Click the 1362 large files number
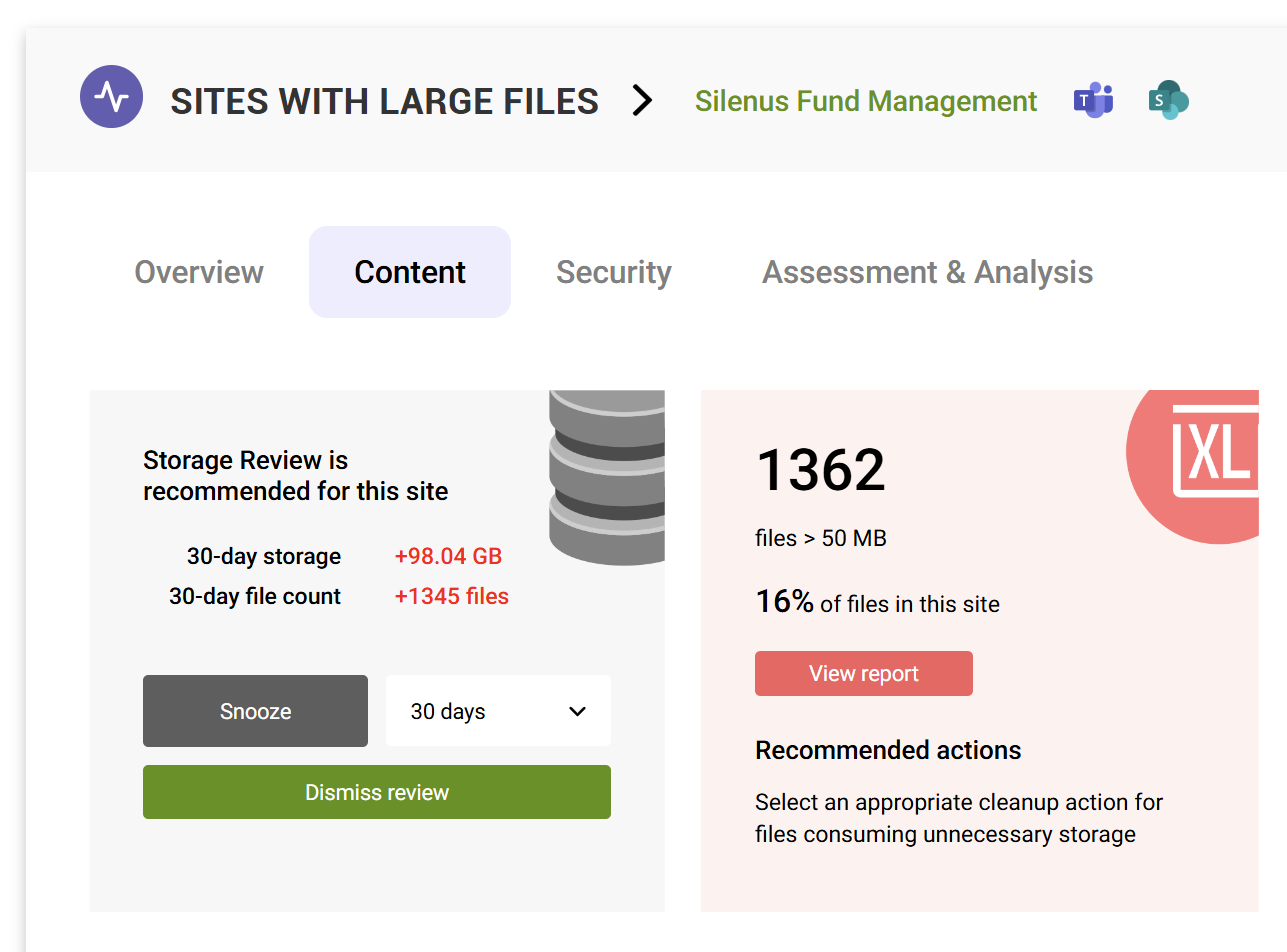The width and height of the screenshot is (1287, 952). pos(821,470)
